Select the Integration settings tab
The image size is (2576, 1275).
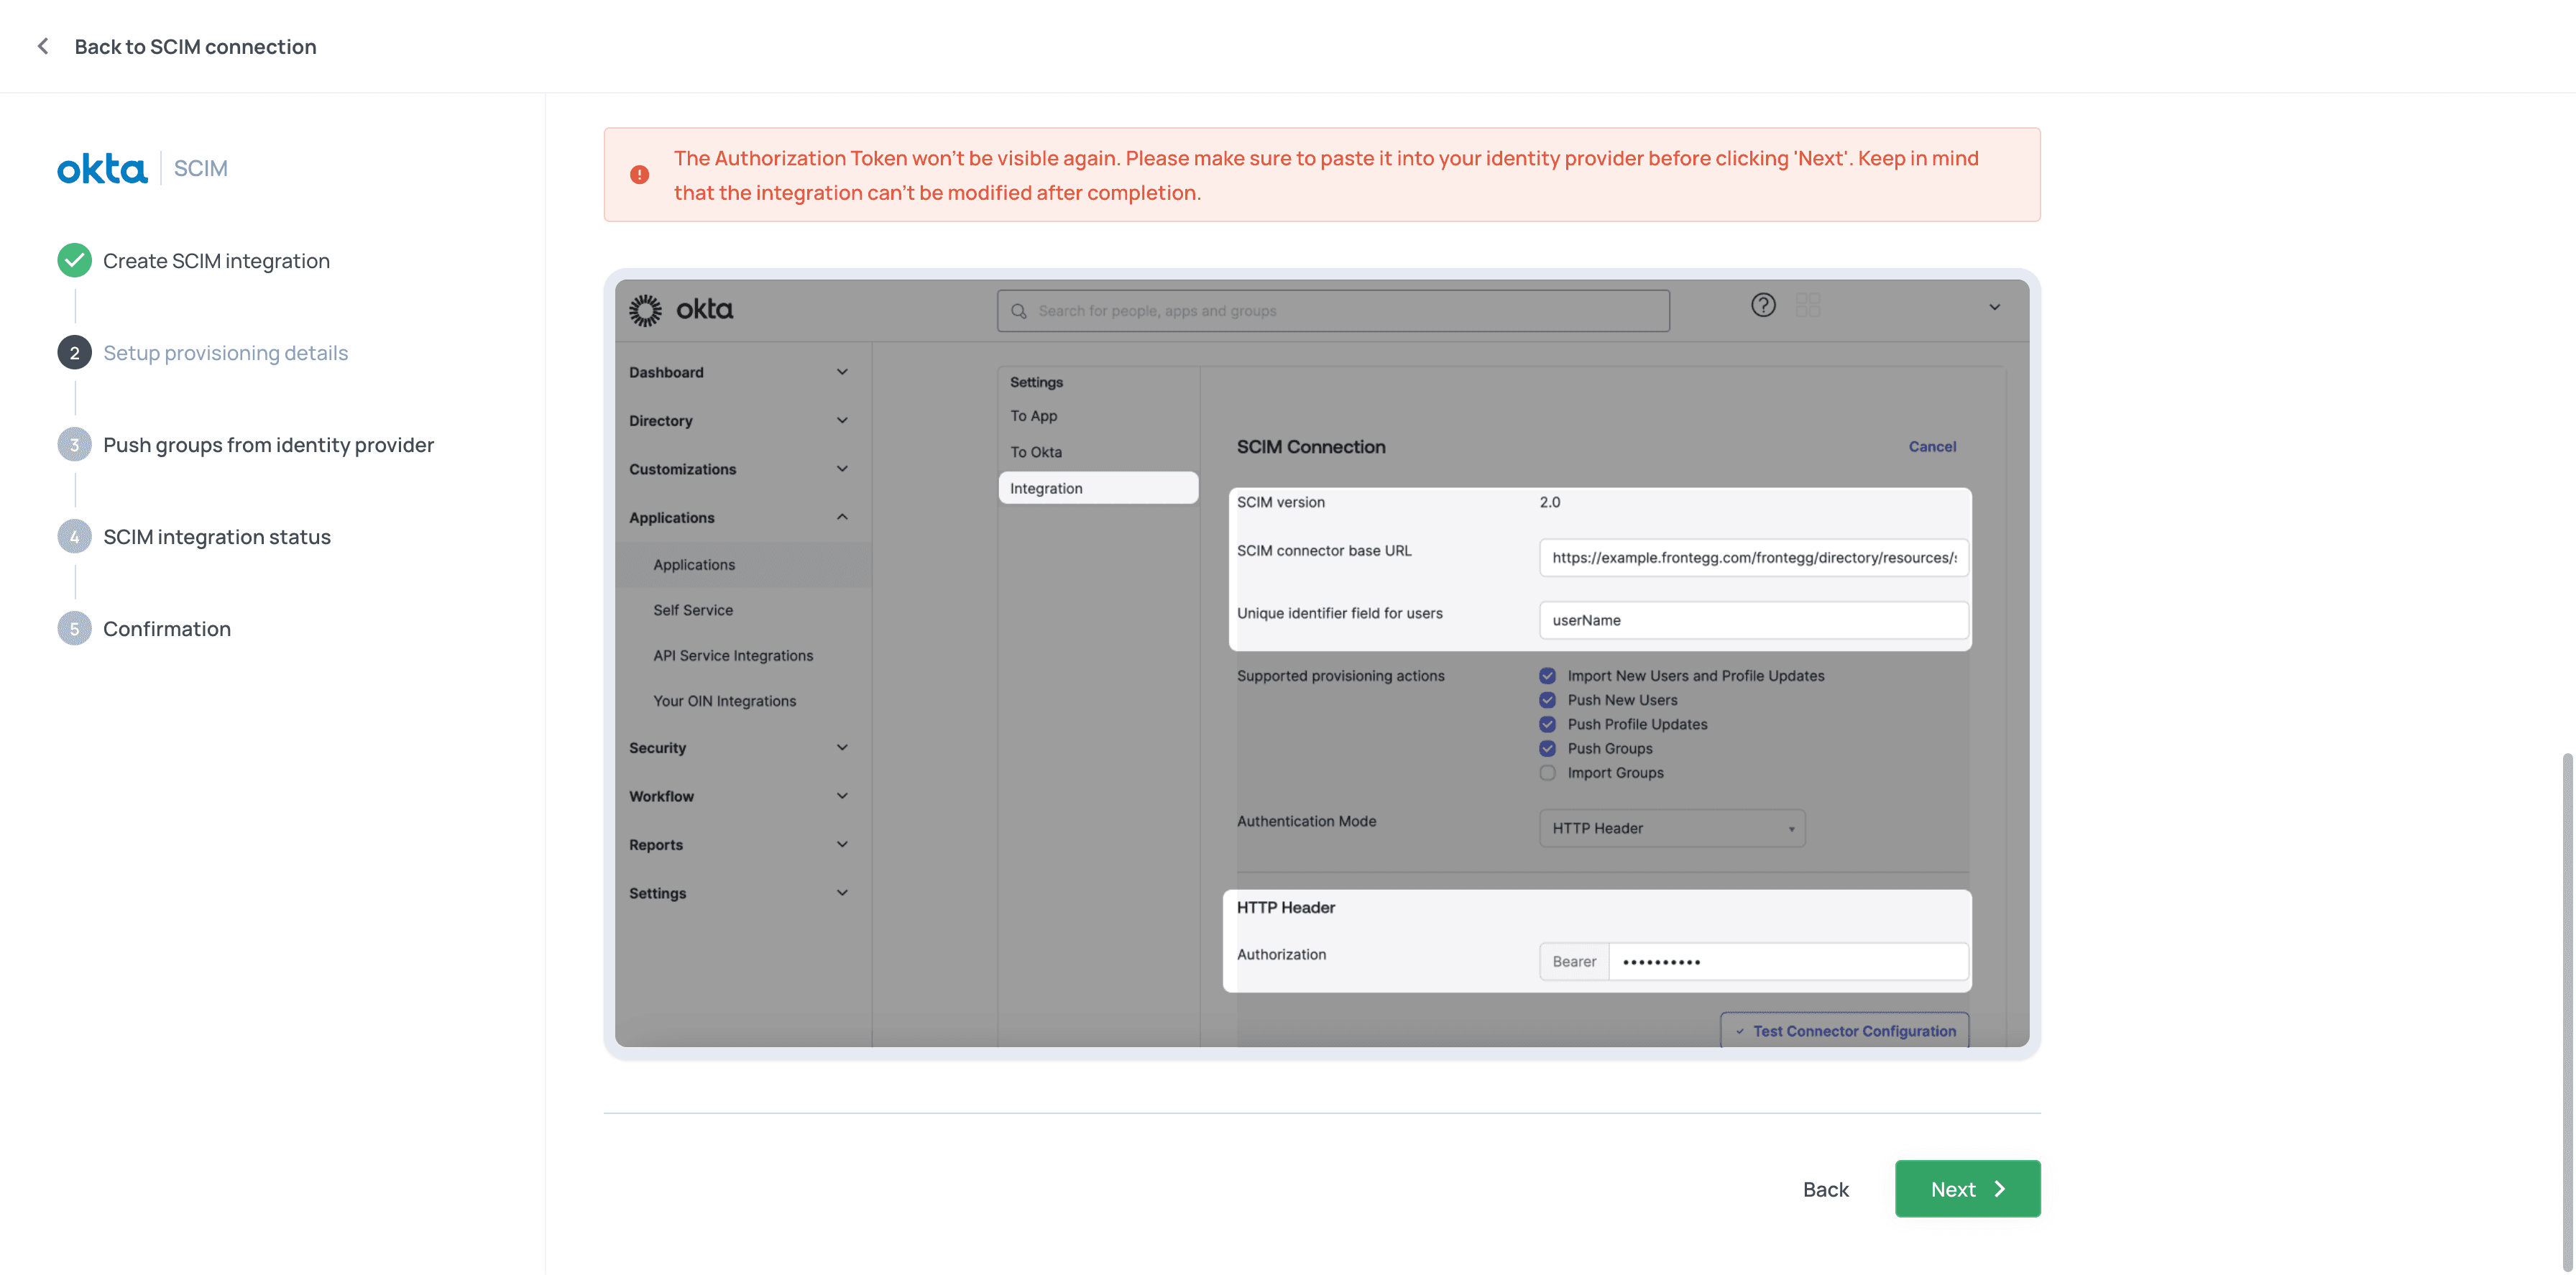pos(1098,488)
